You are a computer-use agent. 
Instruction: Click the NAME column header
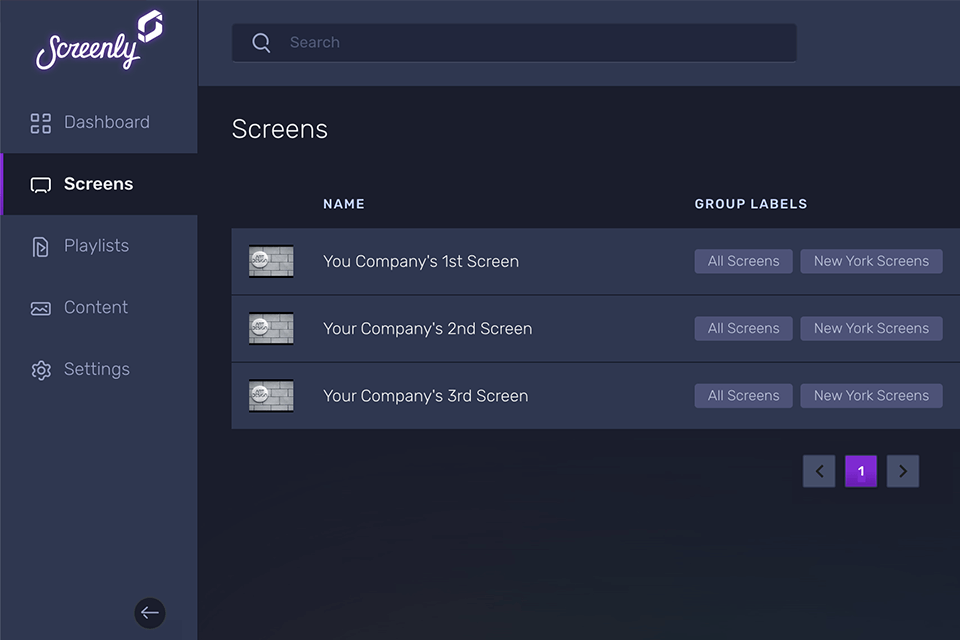point(344,204)
